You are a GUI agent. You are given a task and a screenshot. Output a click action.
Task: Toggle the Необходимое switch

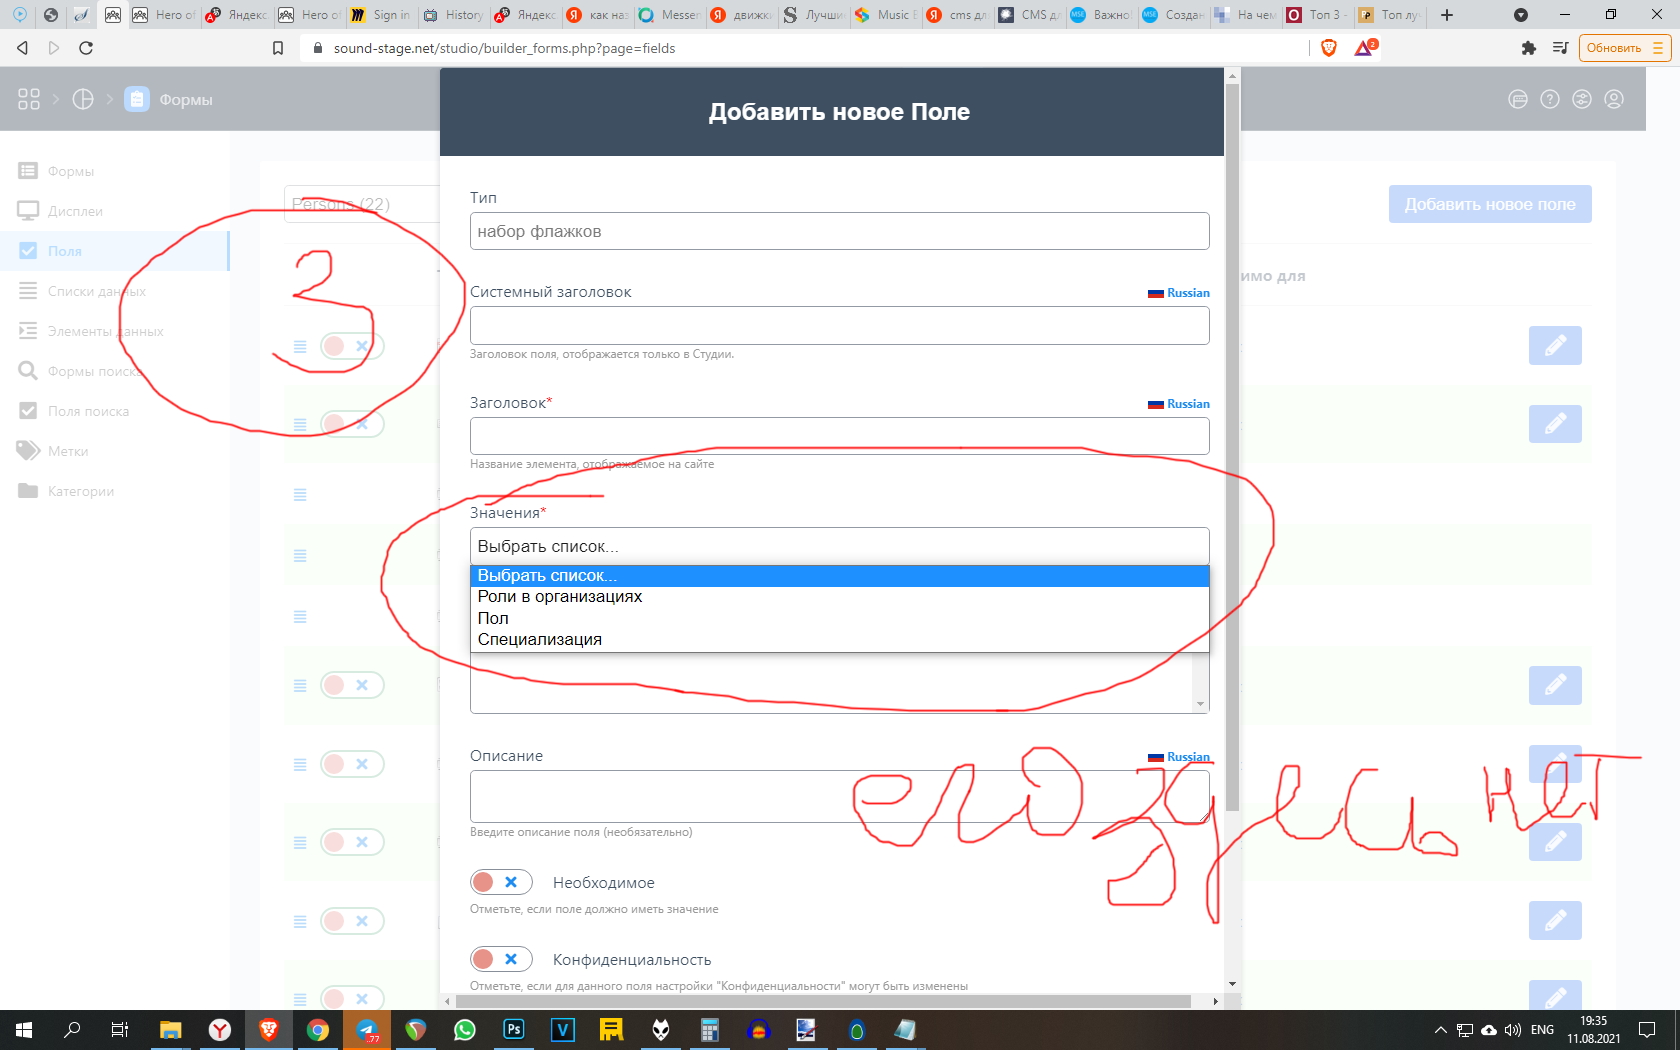(x=500, y=882)
